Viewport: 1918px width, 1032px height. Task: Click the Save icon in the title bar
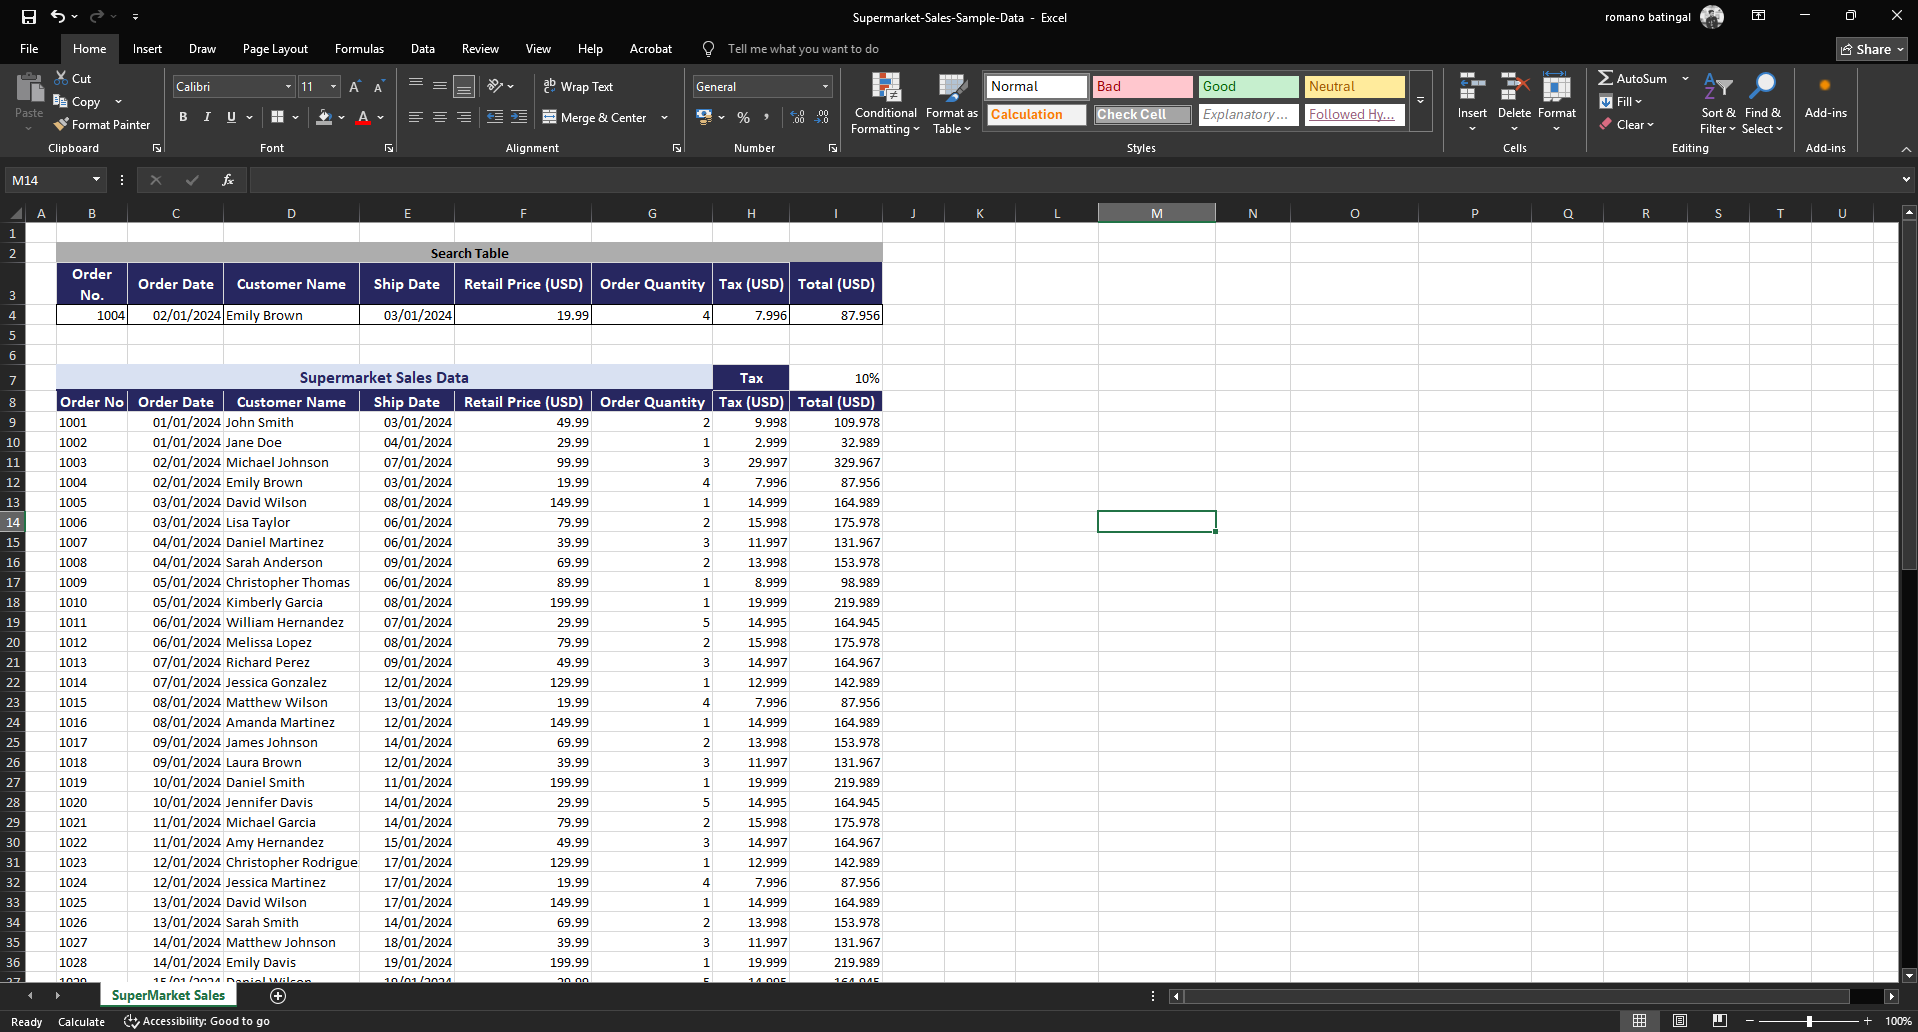coord(29,16)
